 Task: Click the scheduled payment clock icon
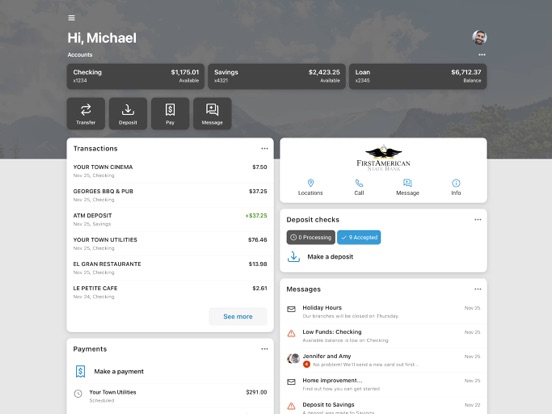click(x=78, y=394)
